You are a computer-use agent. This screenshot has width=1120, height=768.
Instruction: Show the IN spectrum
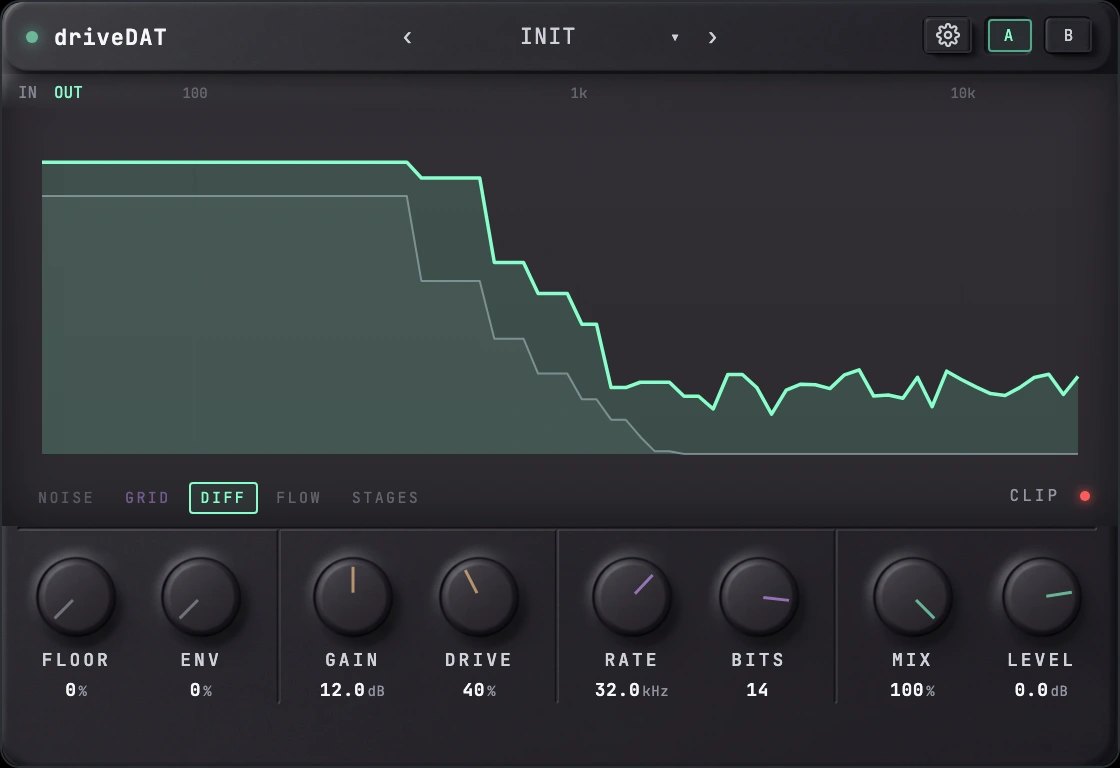click(x=28, y=92)
